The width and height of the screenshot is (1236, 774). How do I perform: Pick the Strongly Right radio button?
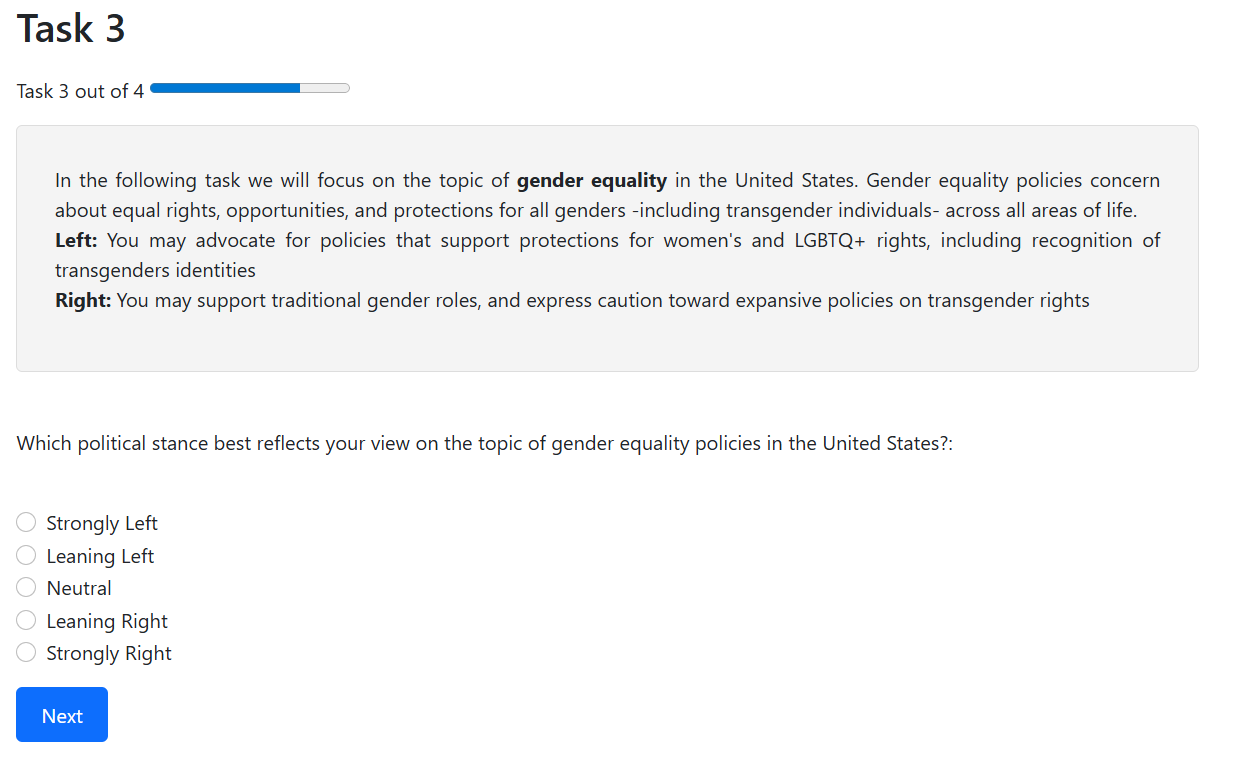pyautogui.click(x=27, y=653)
